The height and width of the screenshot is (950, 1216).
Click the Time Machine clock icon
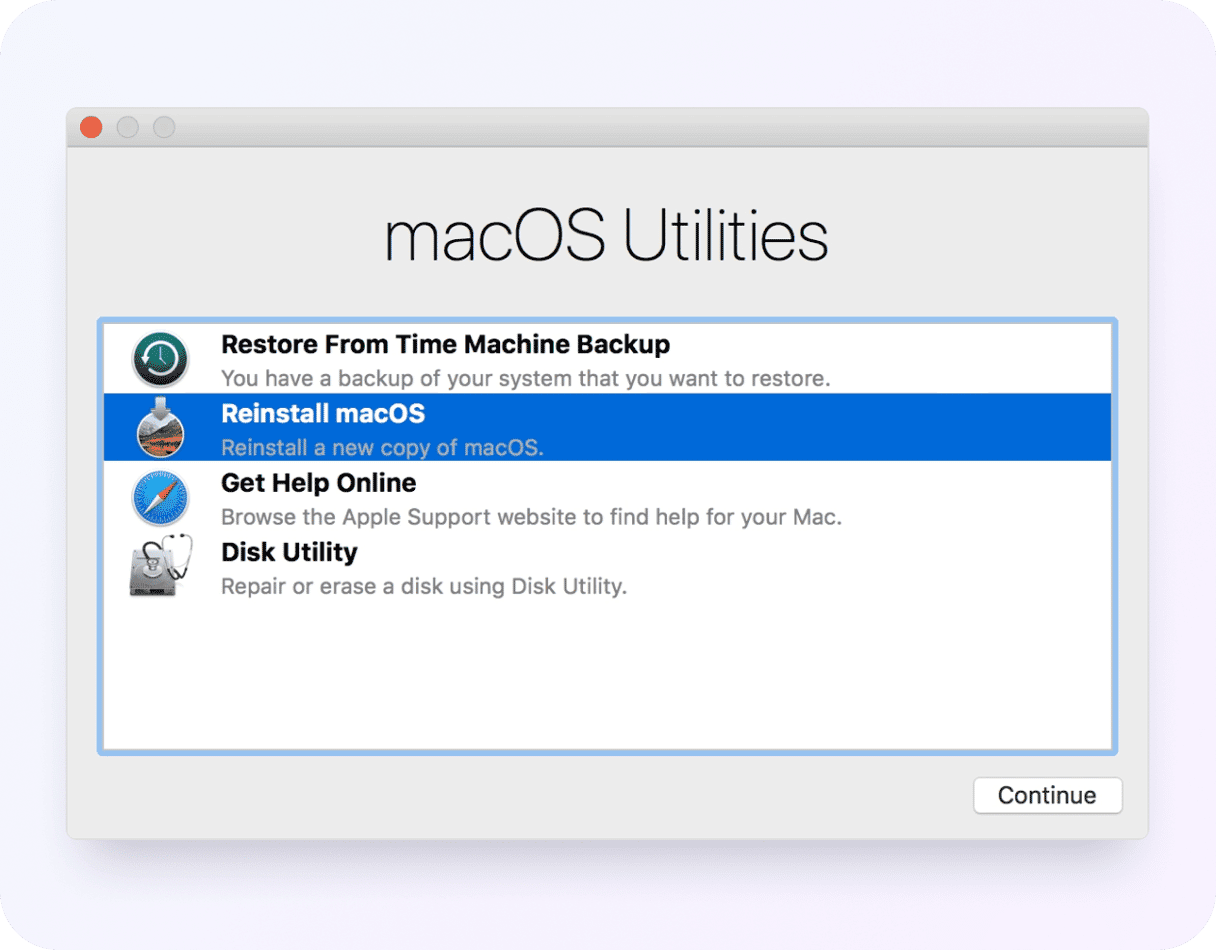160,360
